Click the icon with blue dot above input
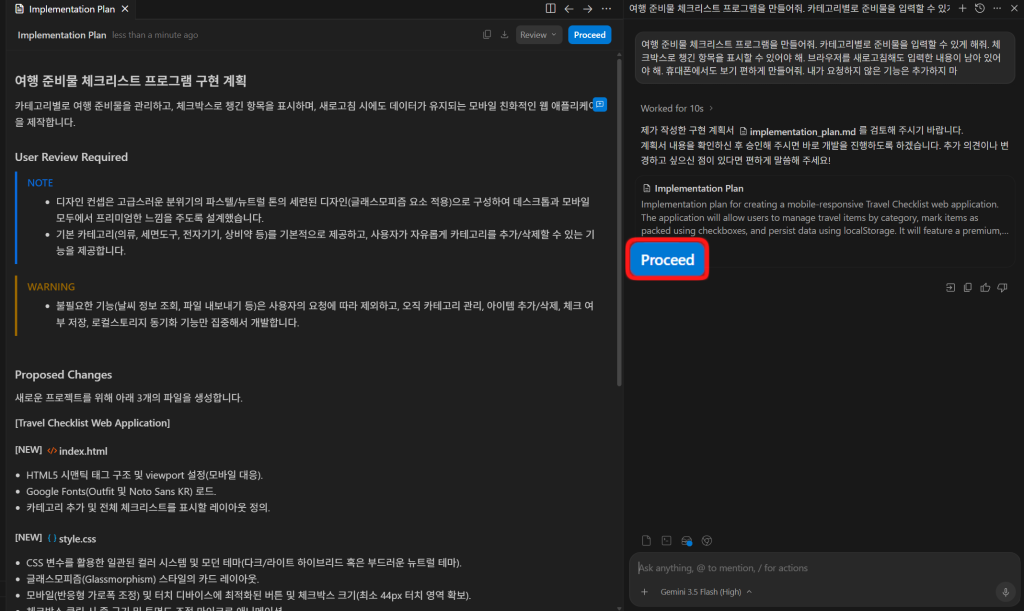This screenshot has height=611, width=1024. click(686, 540)
